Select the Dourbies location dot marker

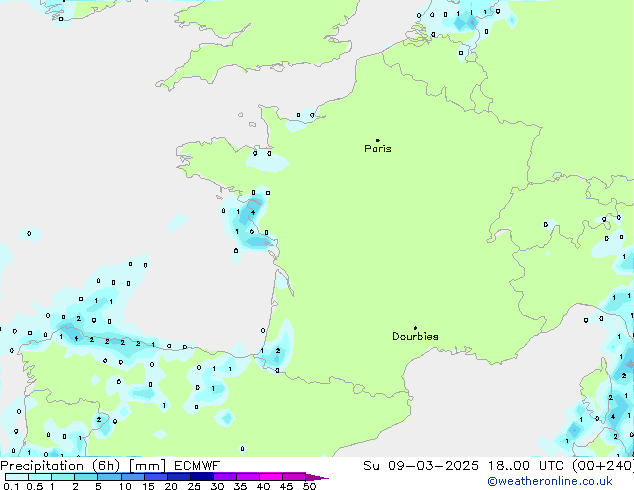coord(415,328)
